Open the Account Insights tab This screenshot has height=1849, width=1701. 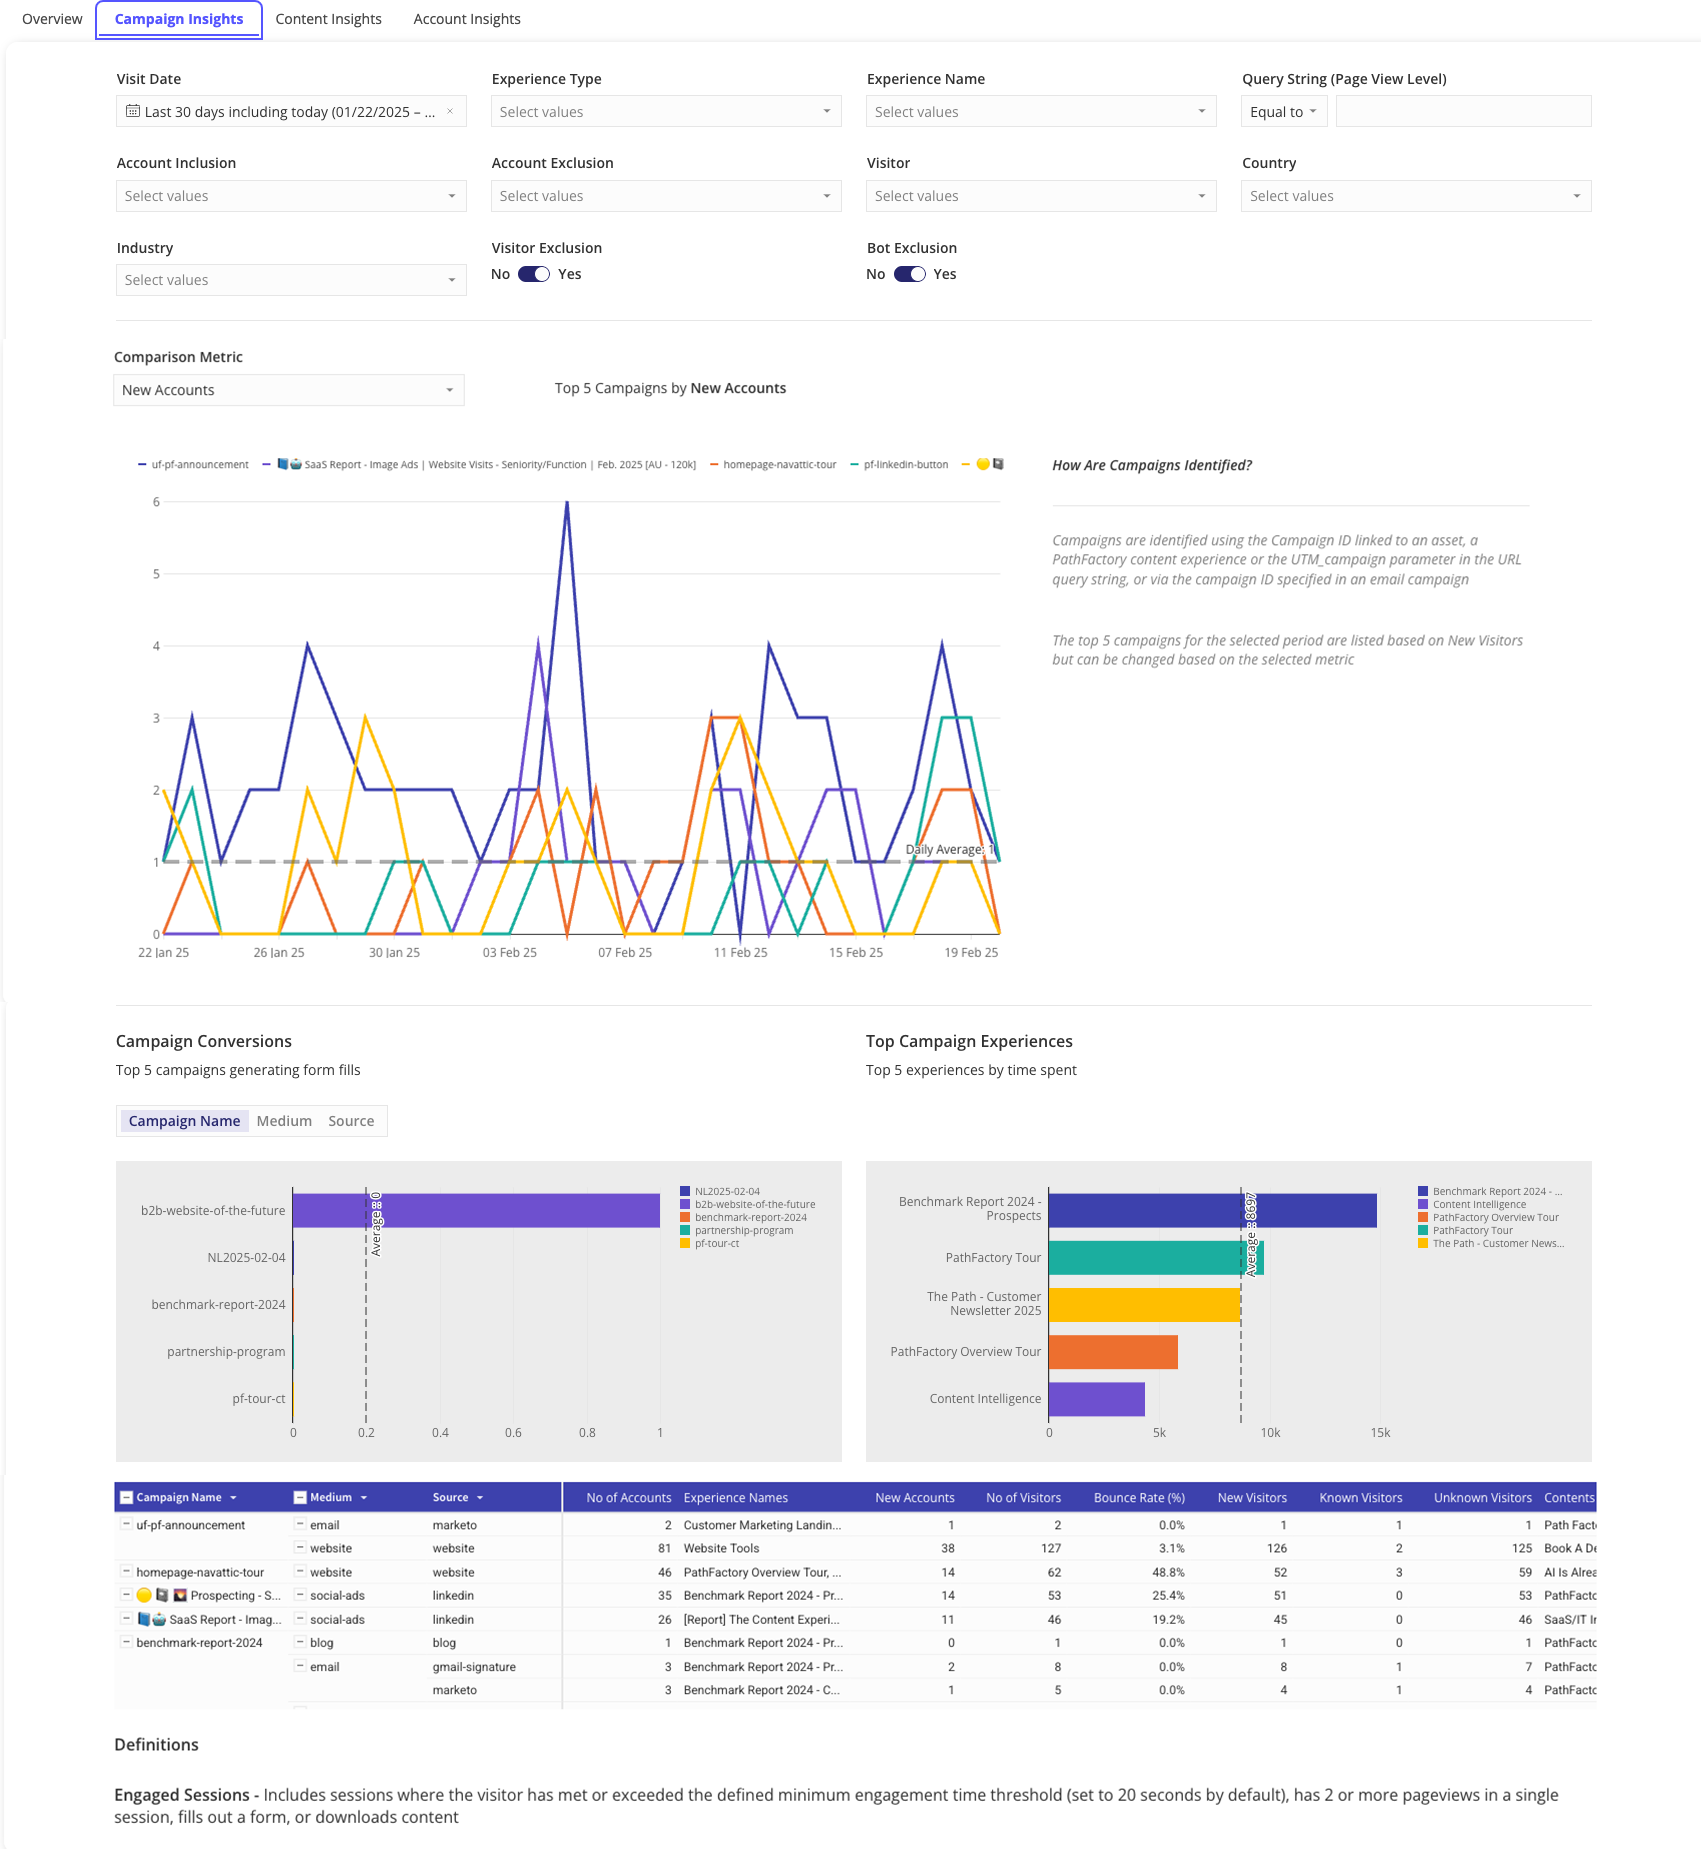coord(466,19)
